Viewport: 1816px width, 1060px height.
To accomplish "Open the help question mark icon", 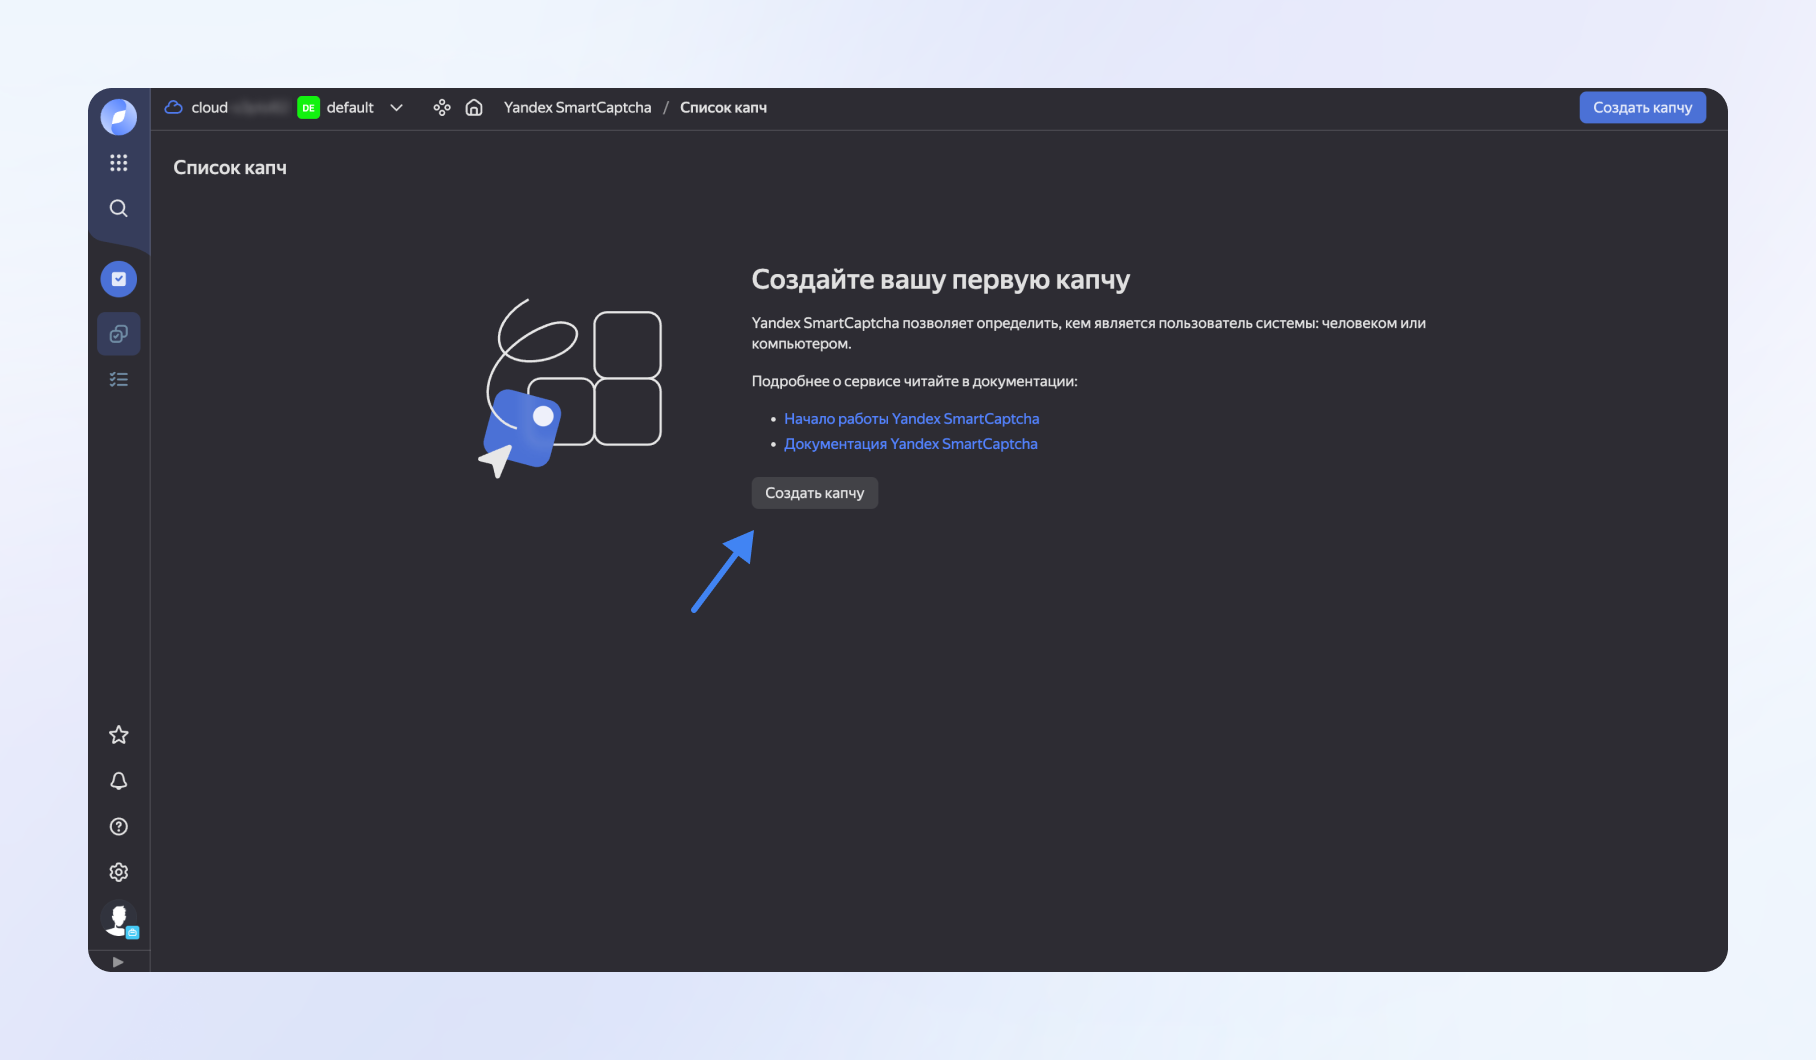I will (118, 827).
